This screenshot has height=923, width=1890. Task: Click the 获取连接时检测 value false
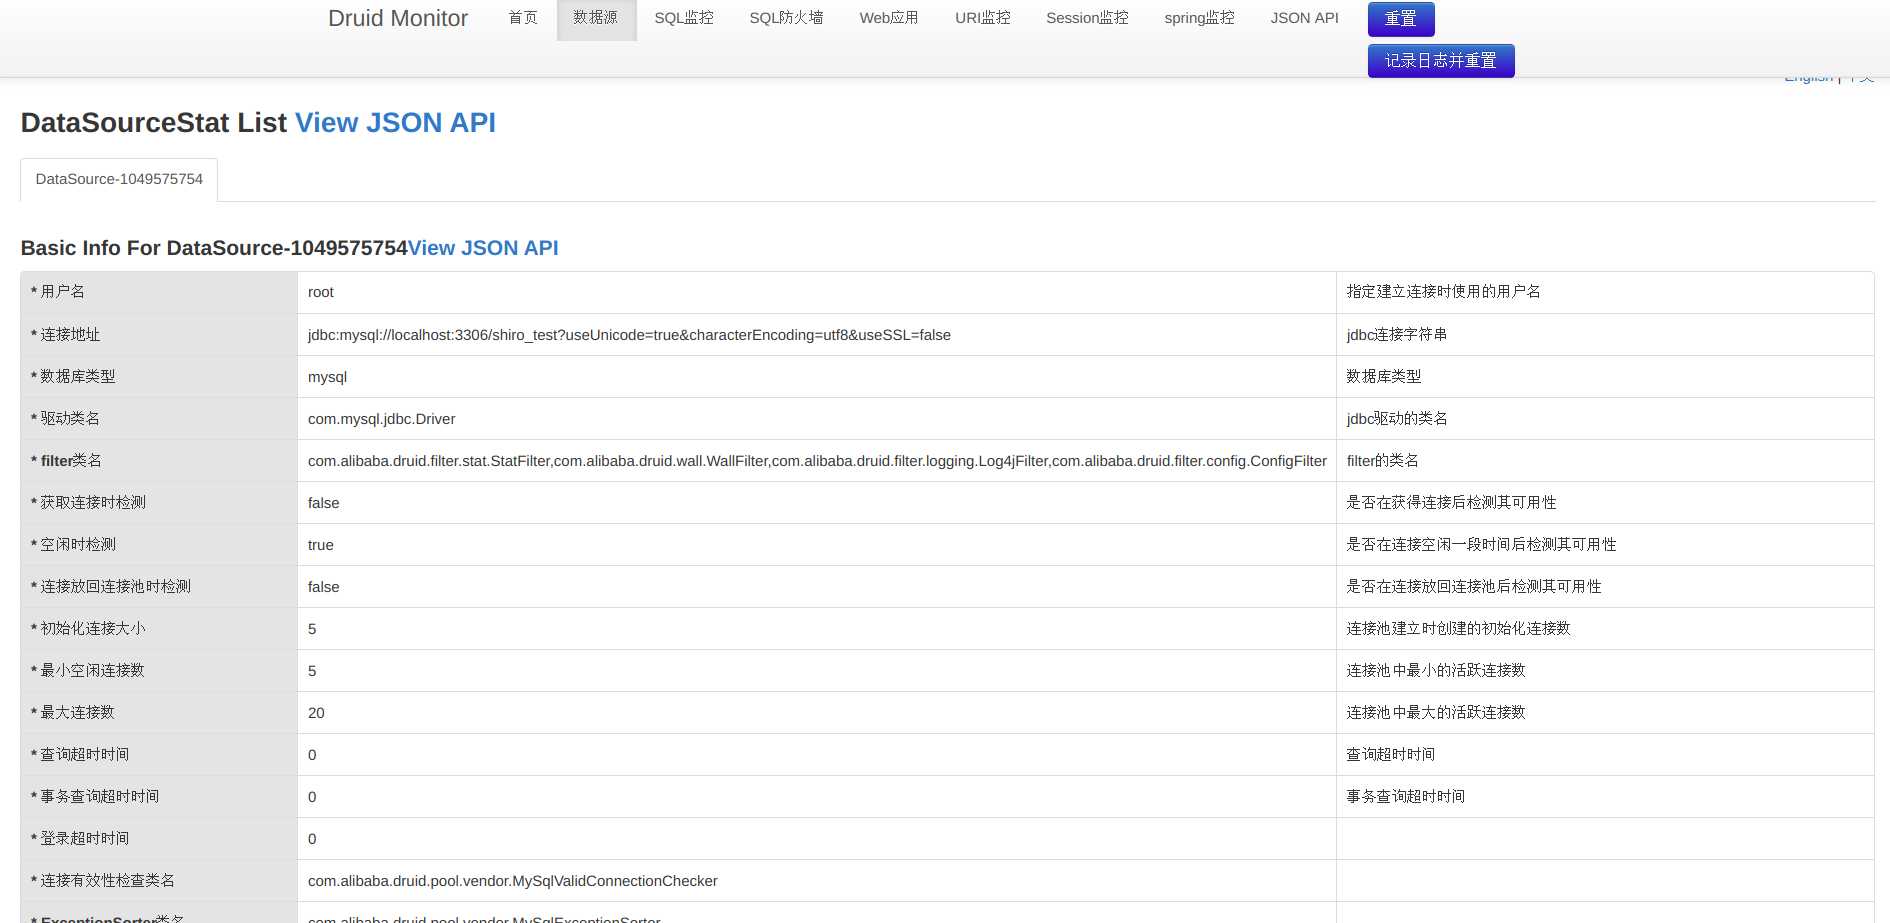point(323,503)
